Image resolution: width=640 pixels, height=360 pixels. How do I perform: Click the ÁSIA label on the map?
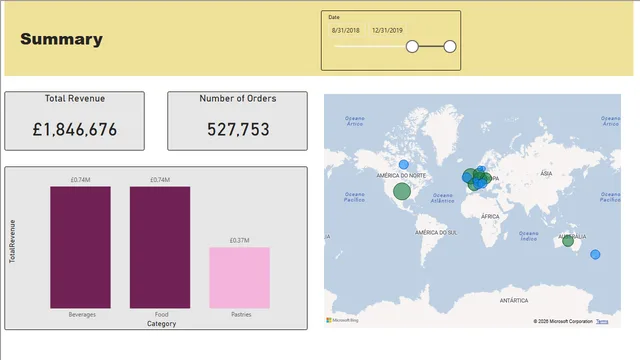(x=546, y=173)
